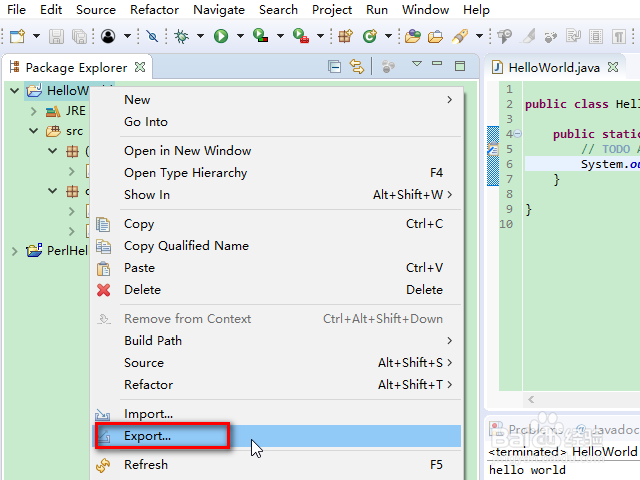Open the Debug dropdown arrow
This screenshot has width=640, height=480.
point(200,36)
